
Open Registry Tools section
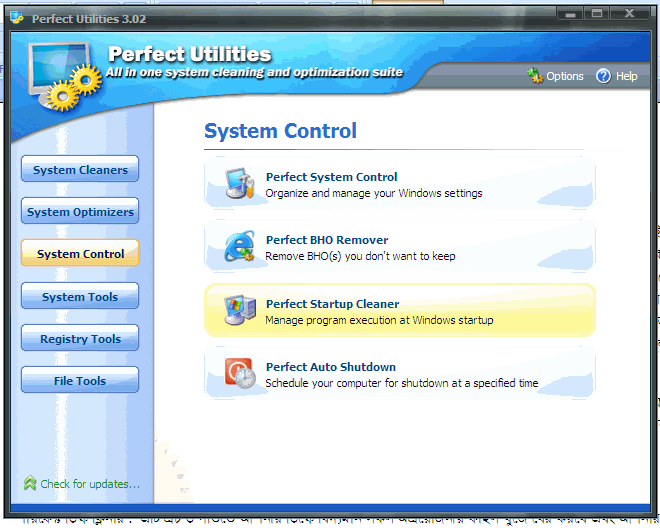[x=80, y=338]
